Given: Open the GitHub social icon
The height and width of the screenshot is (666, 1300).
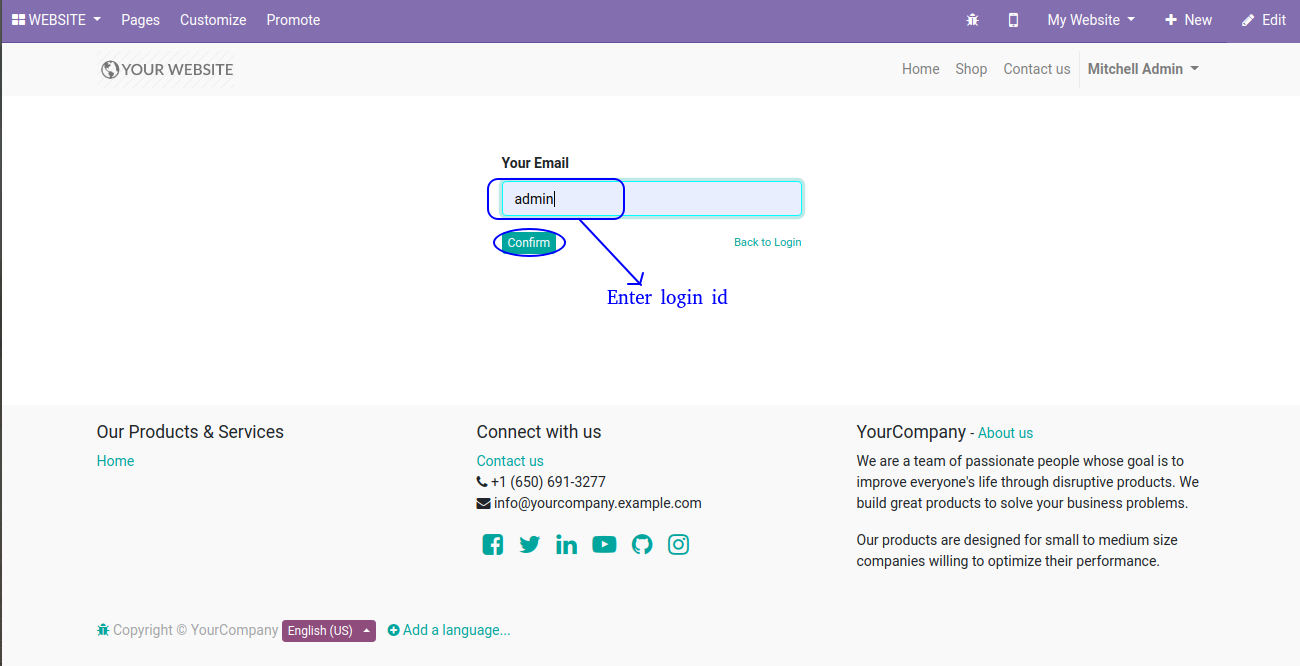Looking at the screenshot, I should [x=642, y=544].
